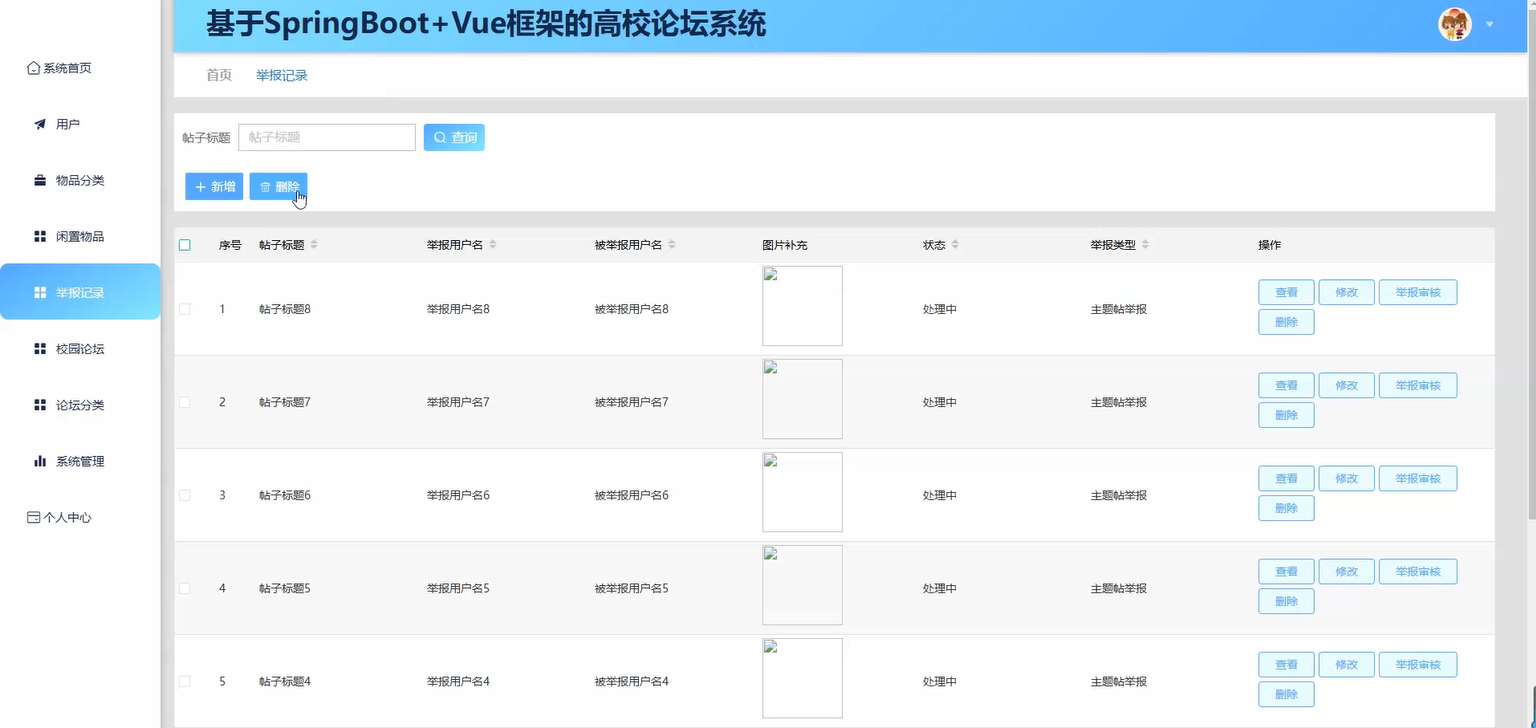The height and width of the screenshot is (728, 1536).
Task: Sort by 状态 column arrows
Action: [955, 245]
